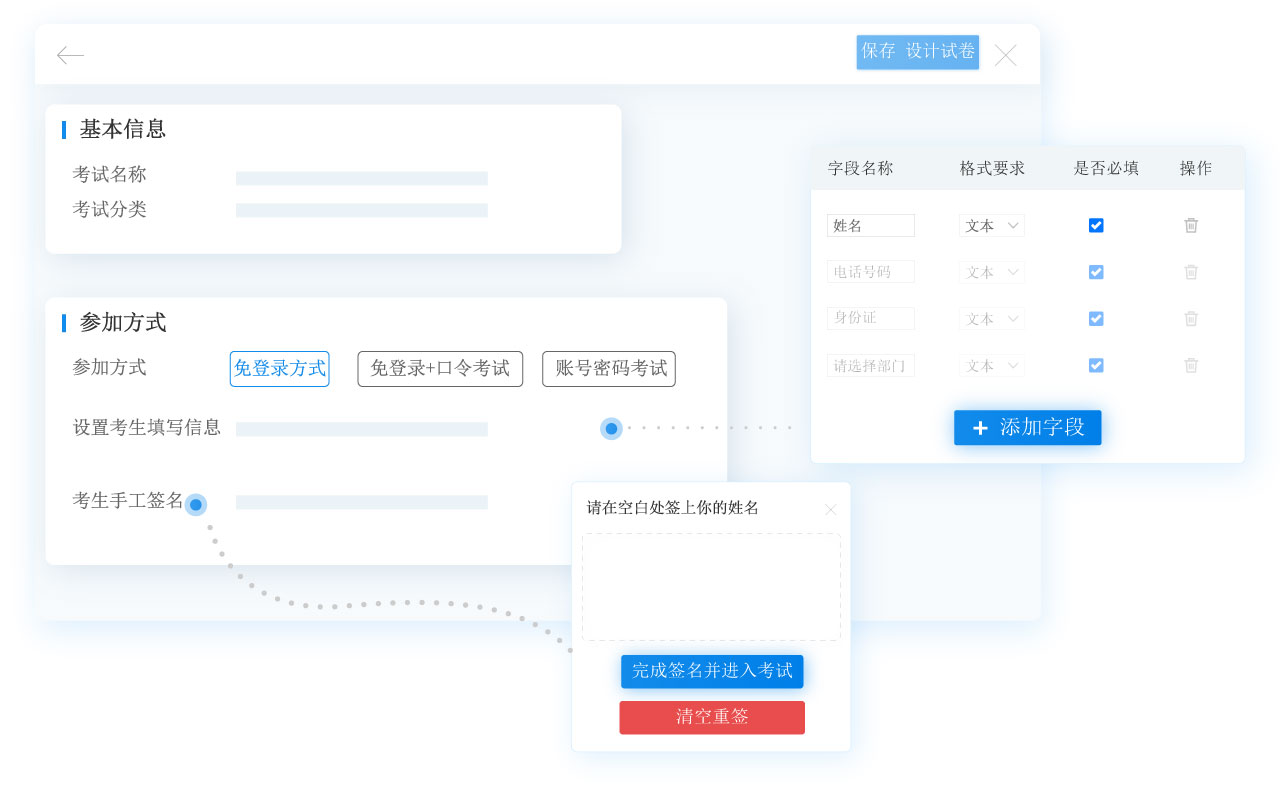Open format dropdown for 姓名 field

991,226
